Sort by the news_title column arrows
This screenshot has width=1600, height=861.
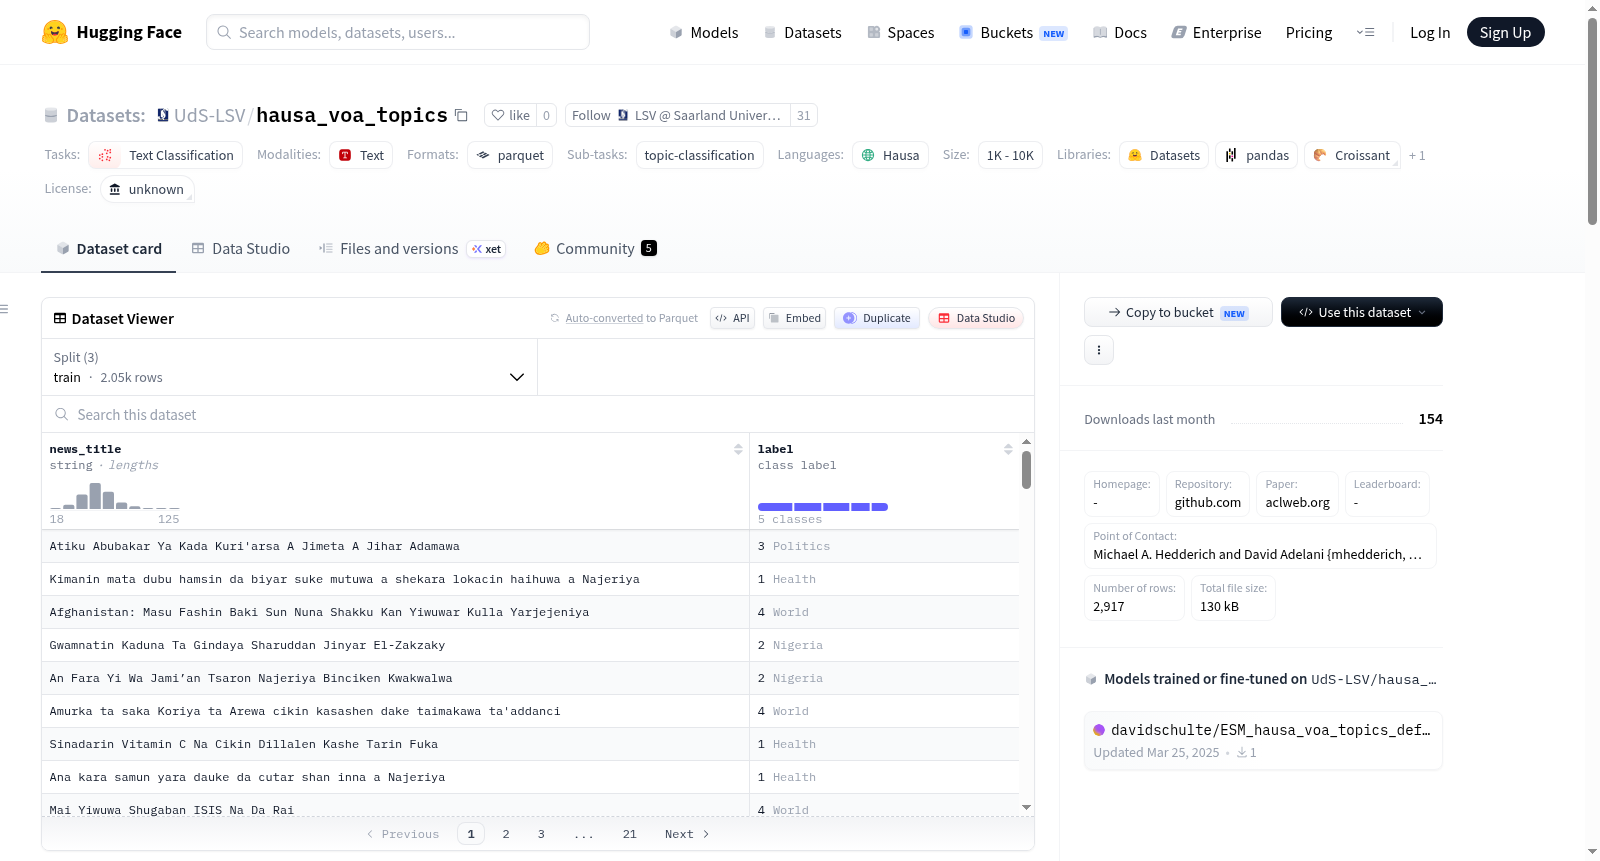pyautogui.click(x=738, y=450)
